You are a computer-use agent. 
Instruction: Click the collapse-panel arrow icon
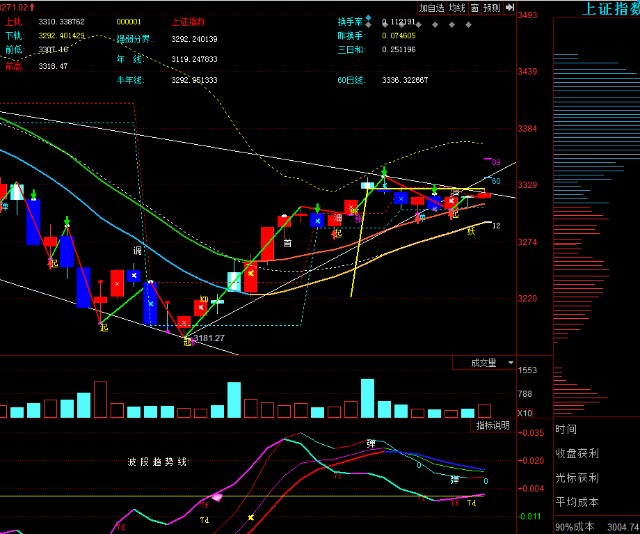coord(510,8)
